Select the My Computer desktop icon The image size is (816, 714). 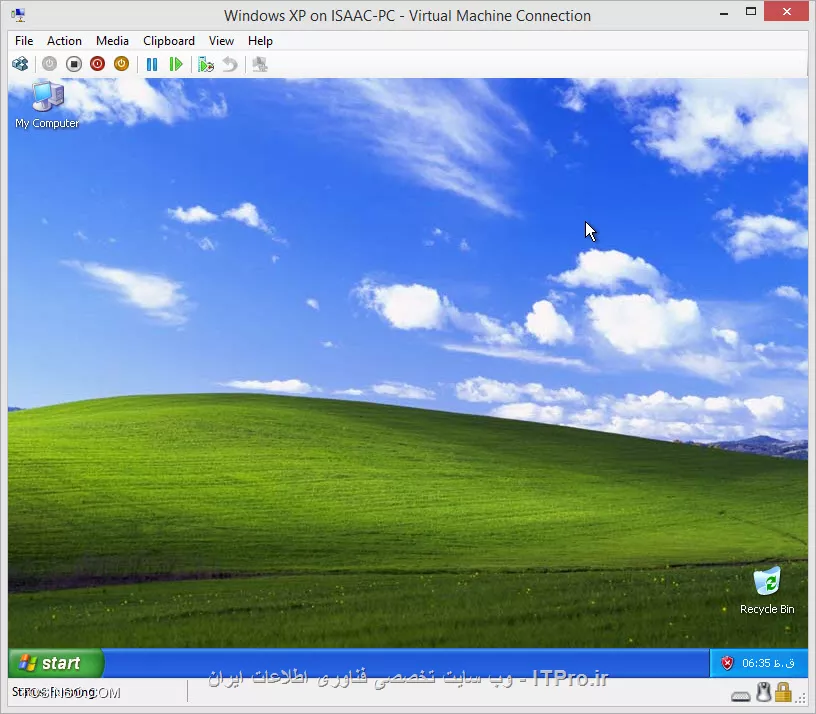click(x=47, y=106)
